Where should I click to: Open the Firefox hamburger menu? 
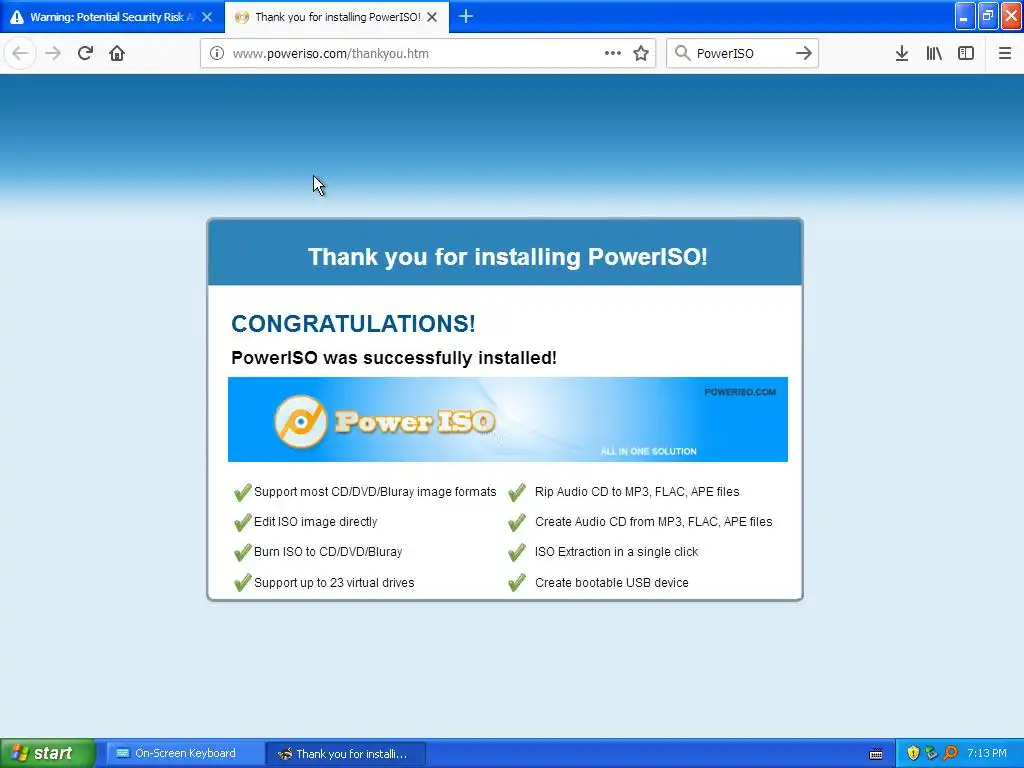tap(1005, 54)
